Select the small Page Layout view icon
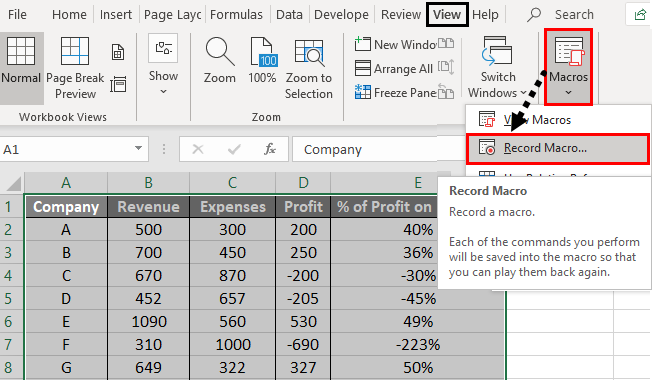 (118, 53)
